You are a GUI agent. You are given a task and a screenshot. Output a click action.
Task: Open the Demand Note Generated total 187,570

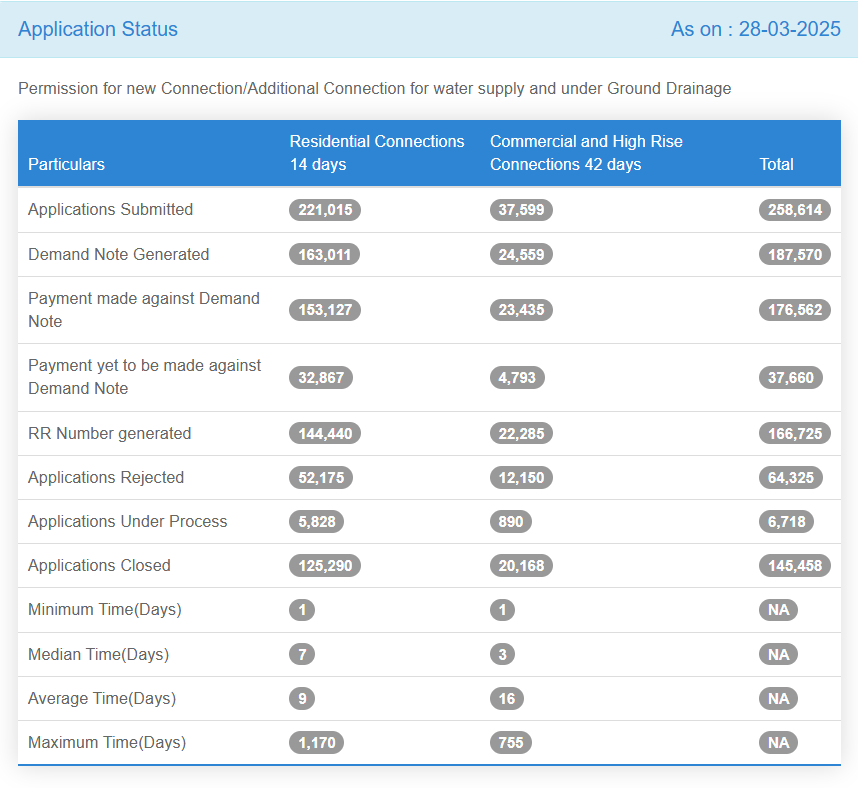click(x=794, y=254)
